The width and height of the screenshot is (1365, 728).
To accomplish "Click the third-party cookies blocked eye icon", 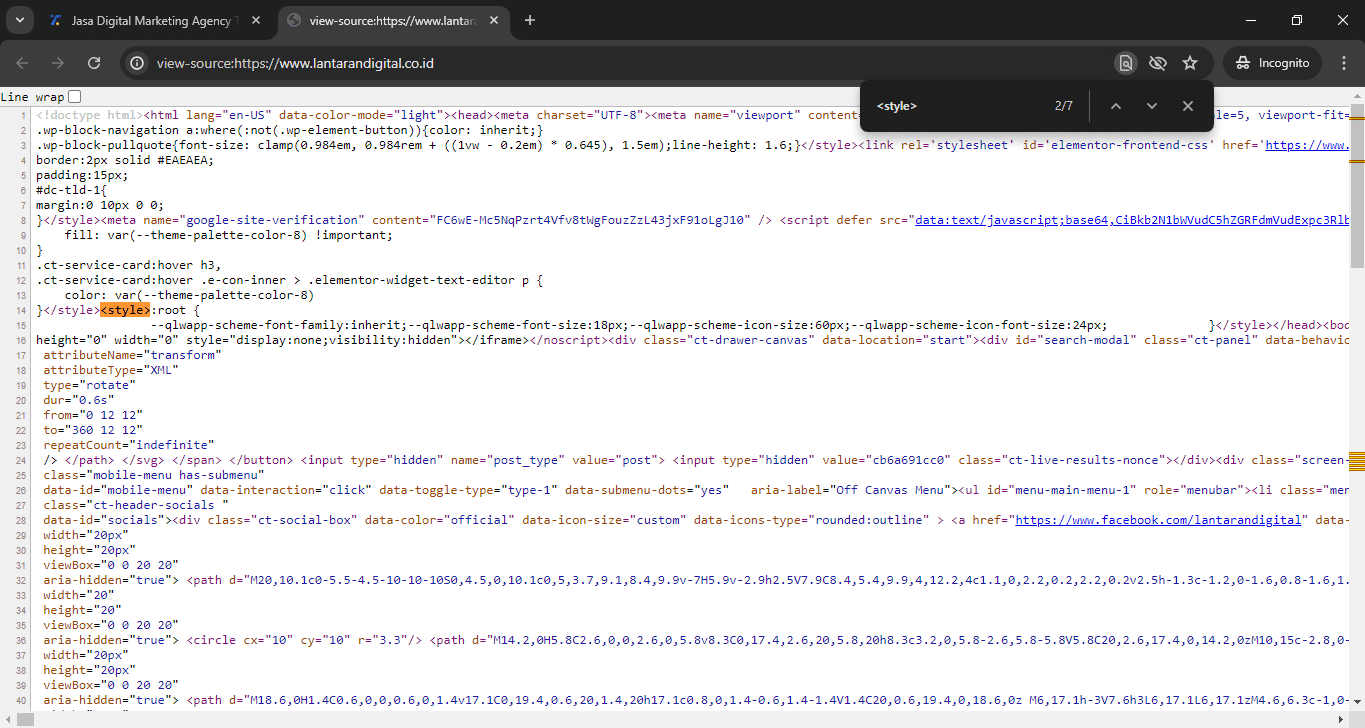I will [1158, 63].
